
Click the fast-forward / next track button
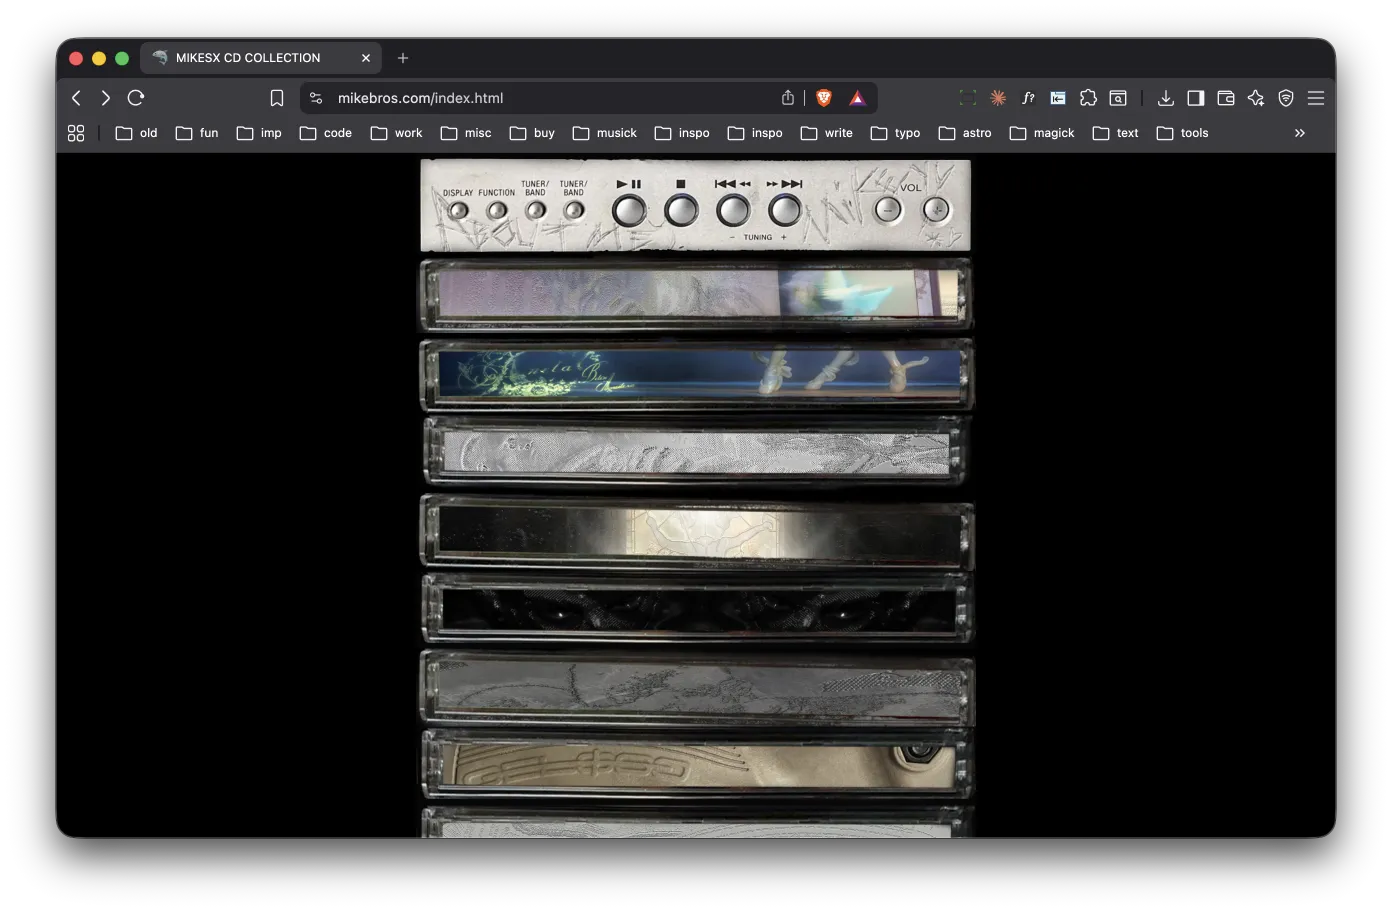click(x=785, y=210)
